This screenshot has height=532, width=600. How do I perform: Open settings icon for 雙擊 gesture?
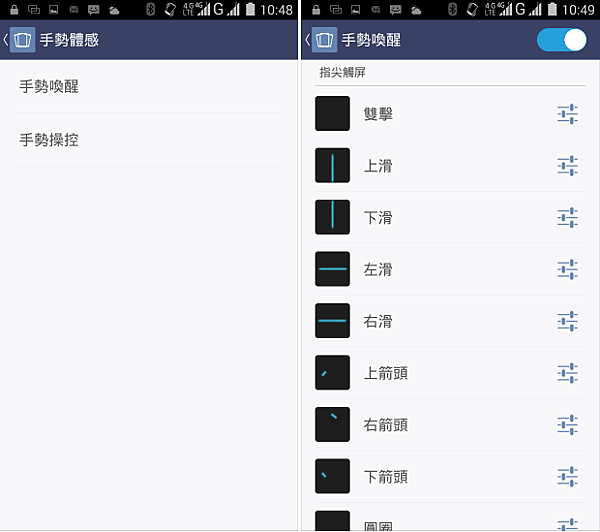coord(567,114)
